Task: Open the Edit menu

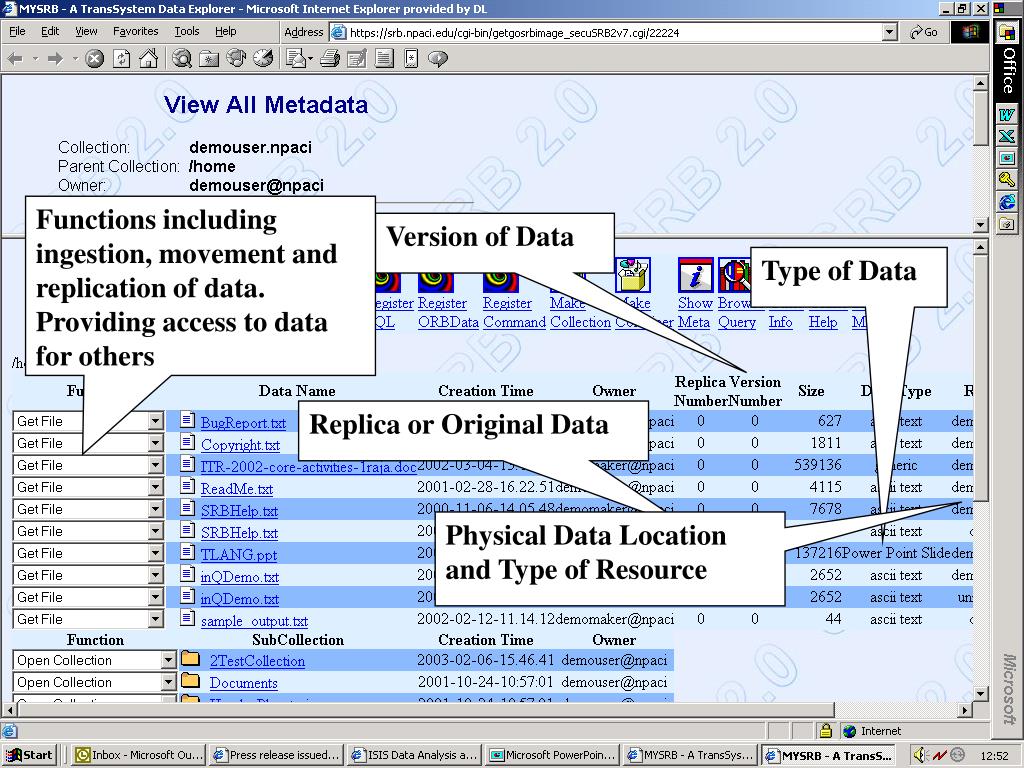Action: [50, 31]
